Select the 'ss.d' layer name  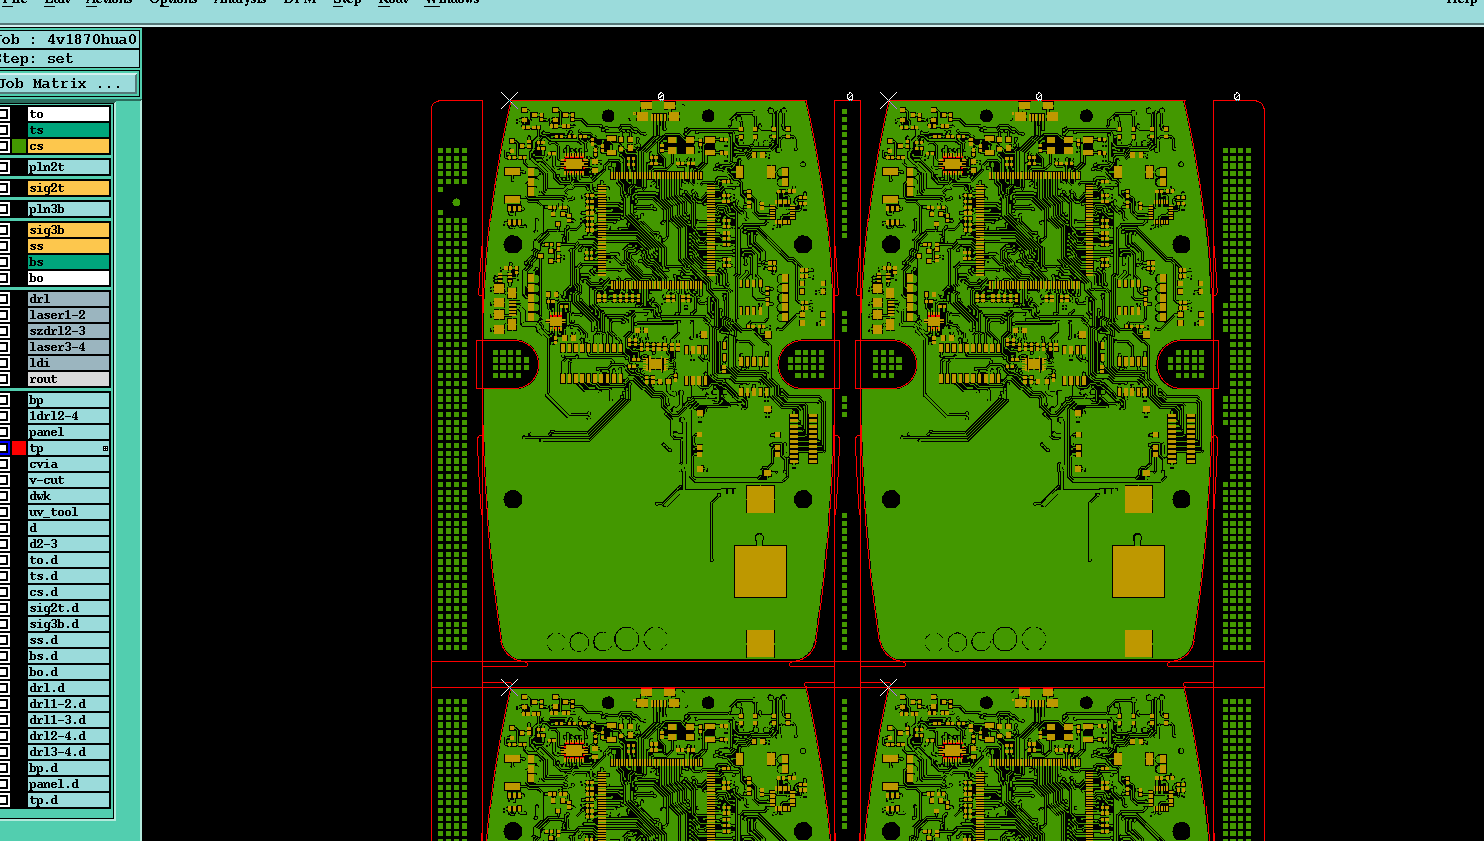point(68,640)
